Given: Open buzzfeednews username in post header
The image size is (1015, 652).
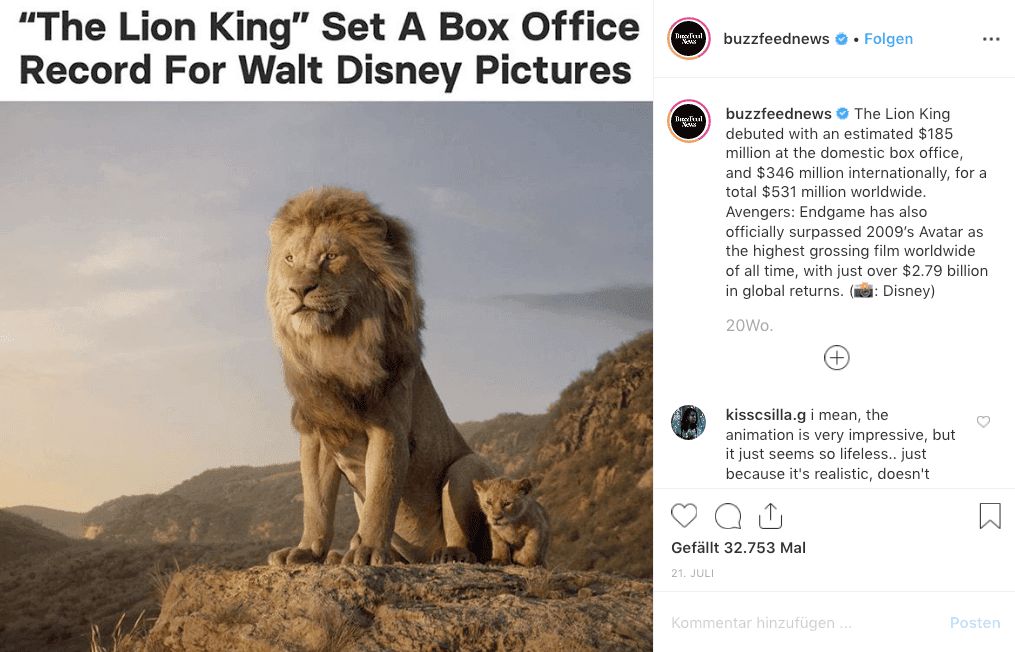Looking at the screenshot, I should pos(777,39).
